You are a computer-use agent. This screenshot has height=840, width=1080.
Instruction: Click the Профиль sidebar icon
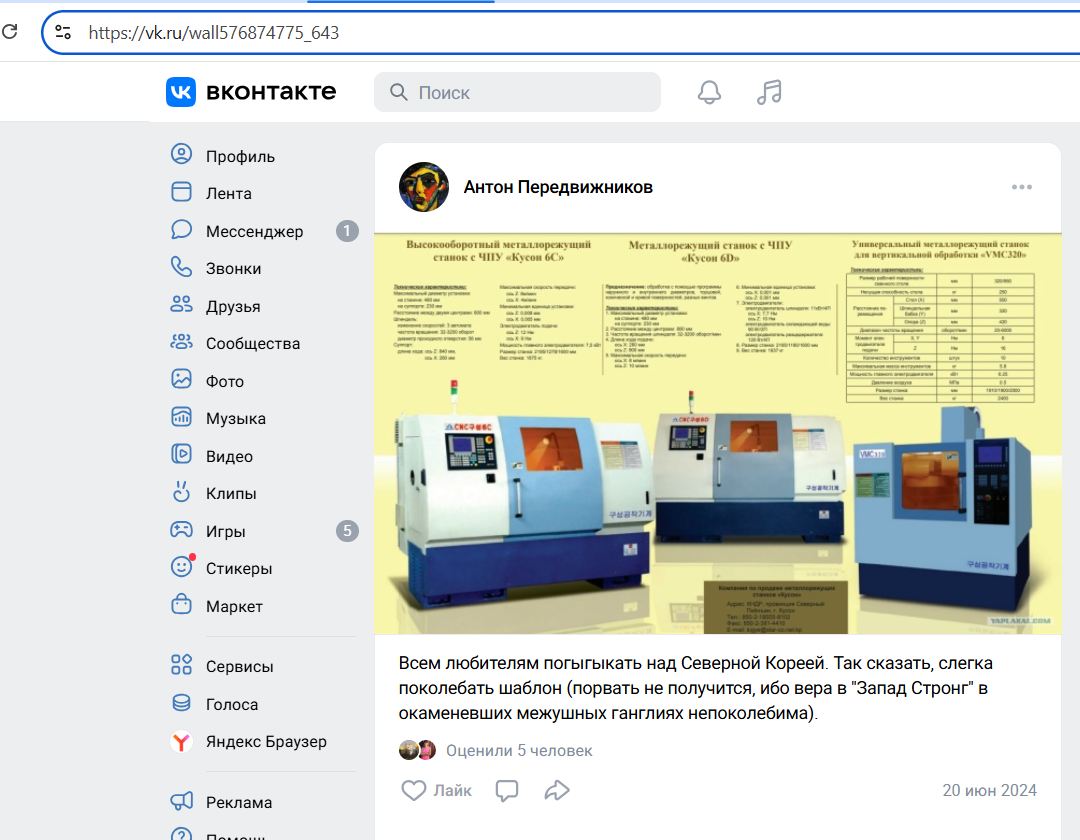click(181, 154)
